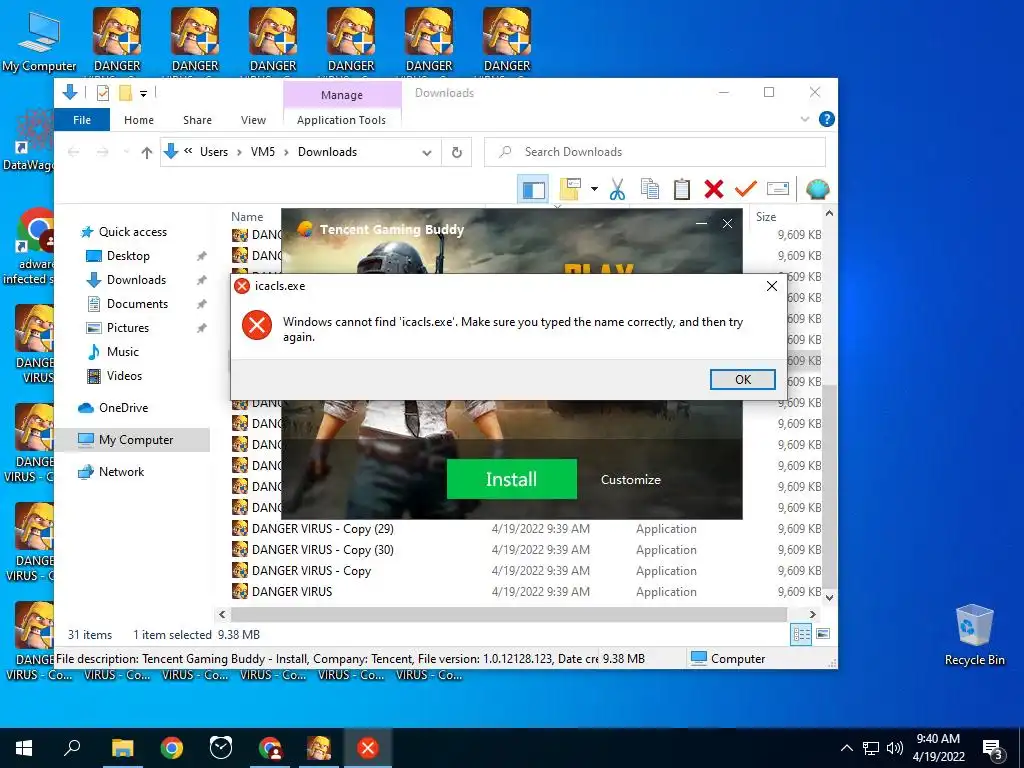Click the Cut scissors icon
This screenshot has width=1024, height=768.
[x=616, y=189]
